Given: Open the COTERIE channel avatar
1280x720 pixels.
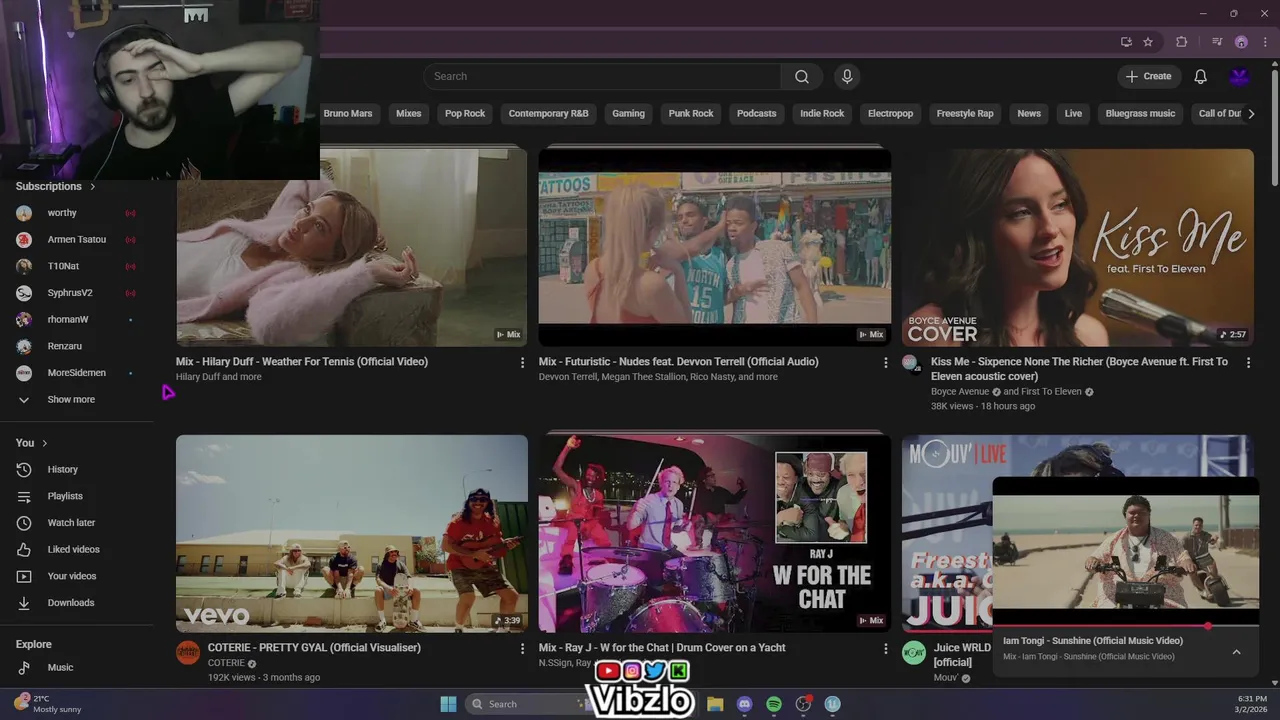Looking at the screenshot, I should click(x=188, y=653).
